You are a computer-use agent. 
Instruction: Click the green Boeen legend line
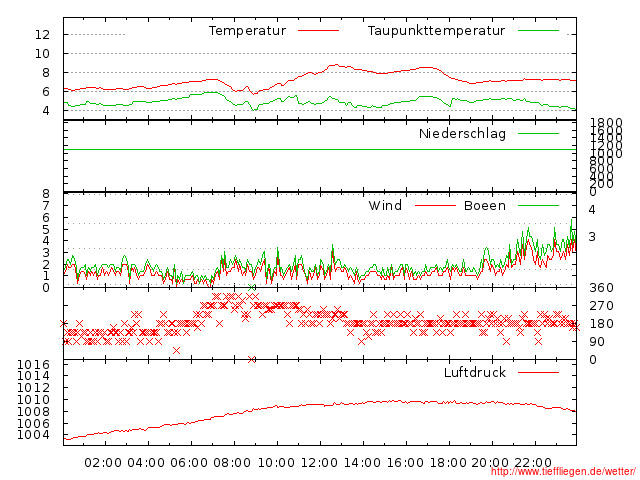pos(538,206)
